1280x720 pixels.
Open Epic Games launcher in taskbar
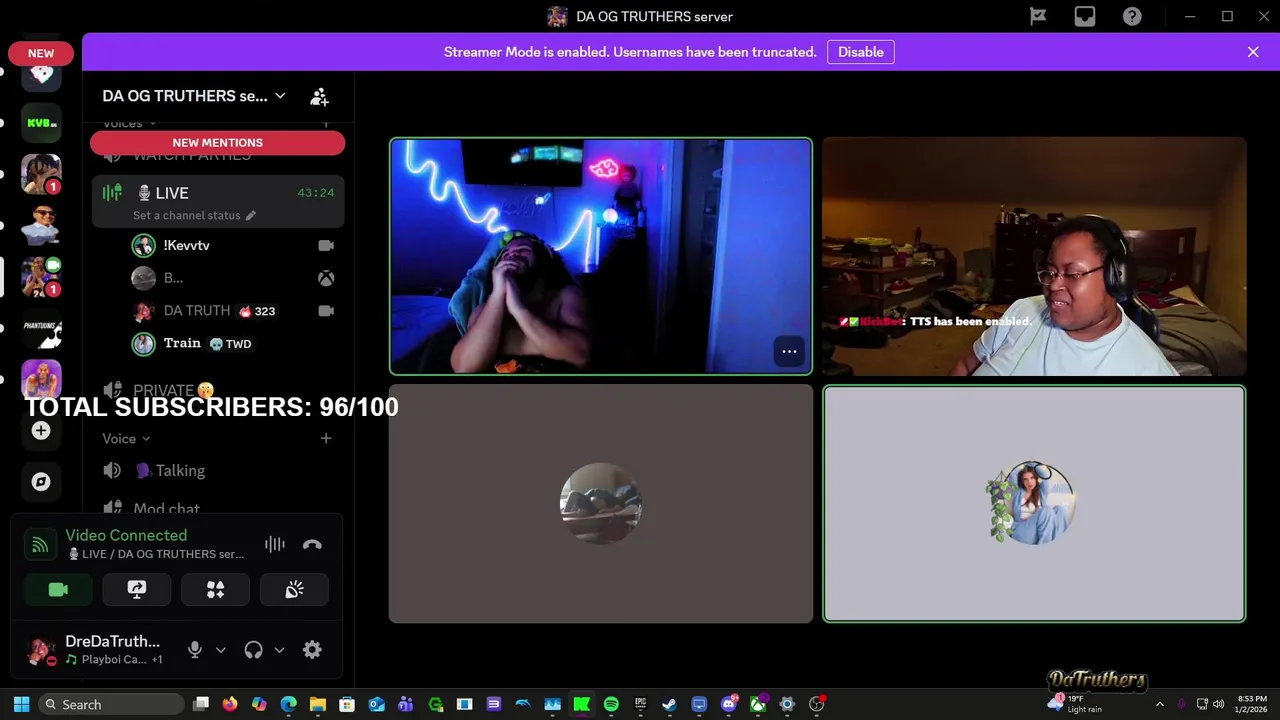coord(640,704)
